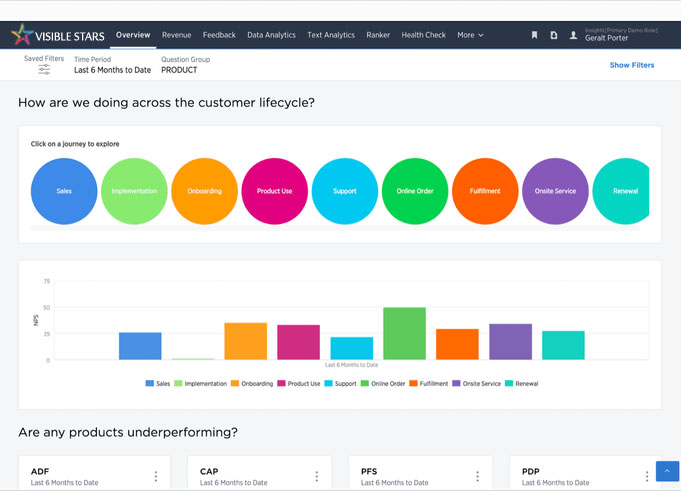Click the scroll-to-top arrow button
This screenshot has width=681, height=491.
[667, 471]
